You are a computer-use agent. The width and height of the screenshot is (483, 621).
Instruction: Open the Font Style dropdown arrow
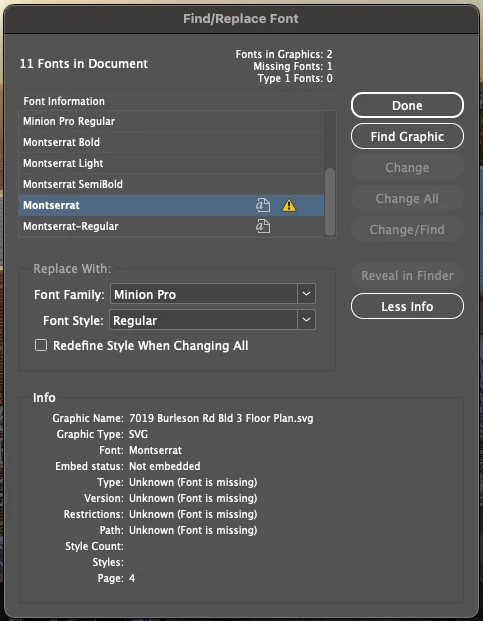click(x=306, y=320)
